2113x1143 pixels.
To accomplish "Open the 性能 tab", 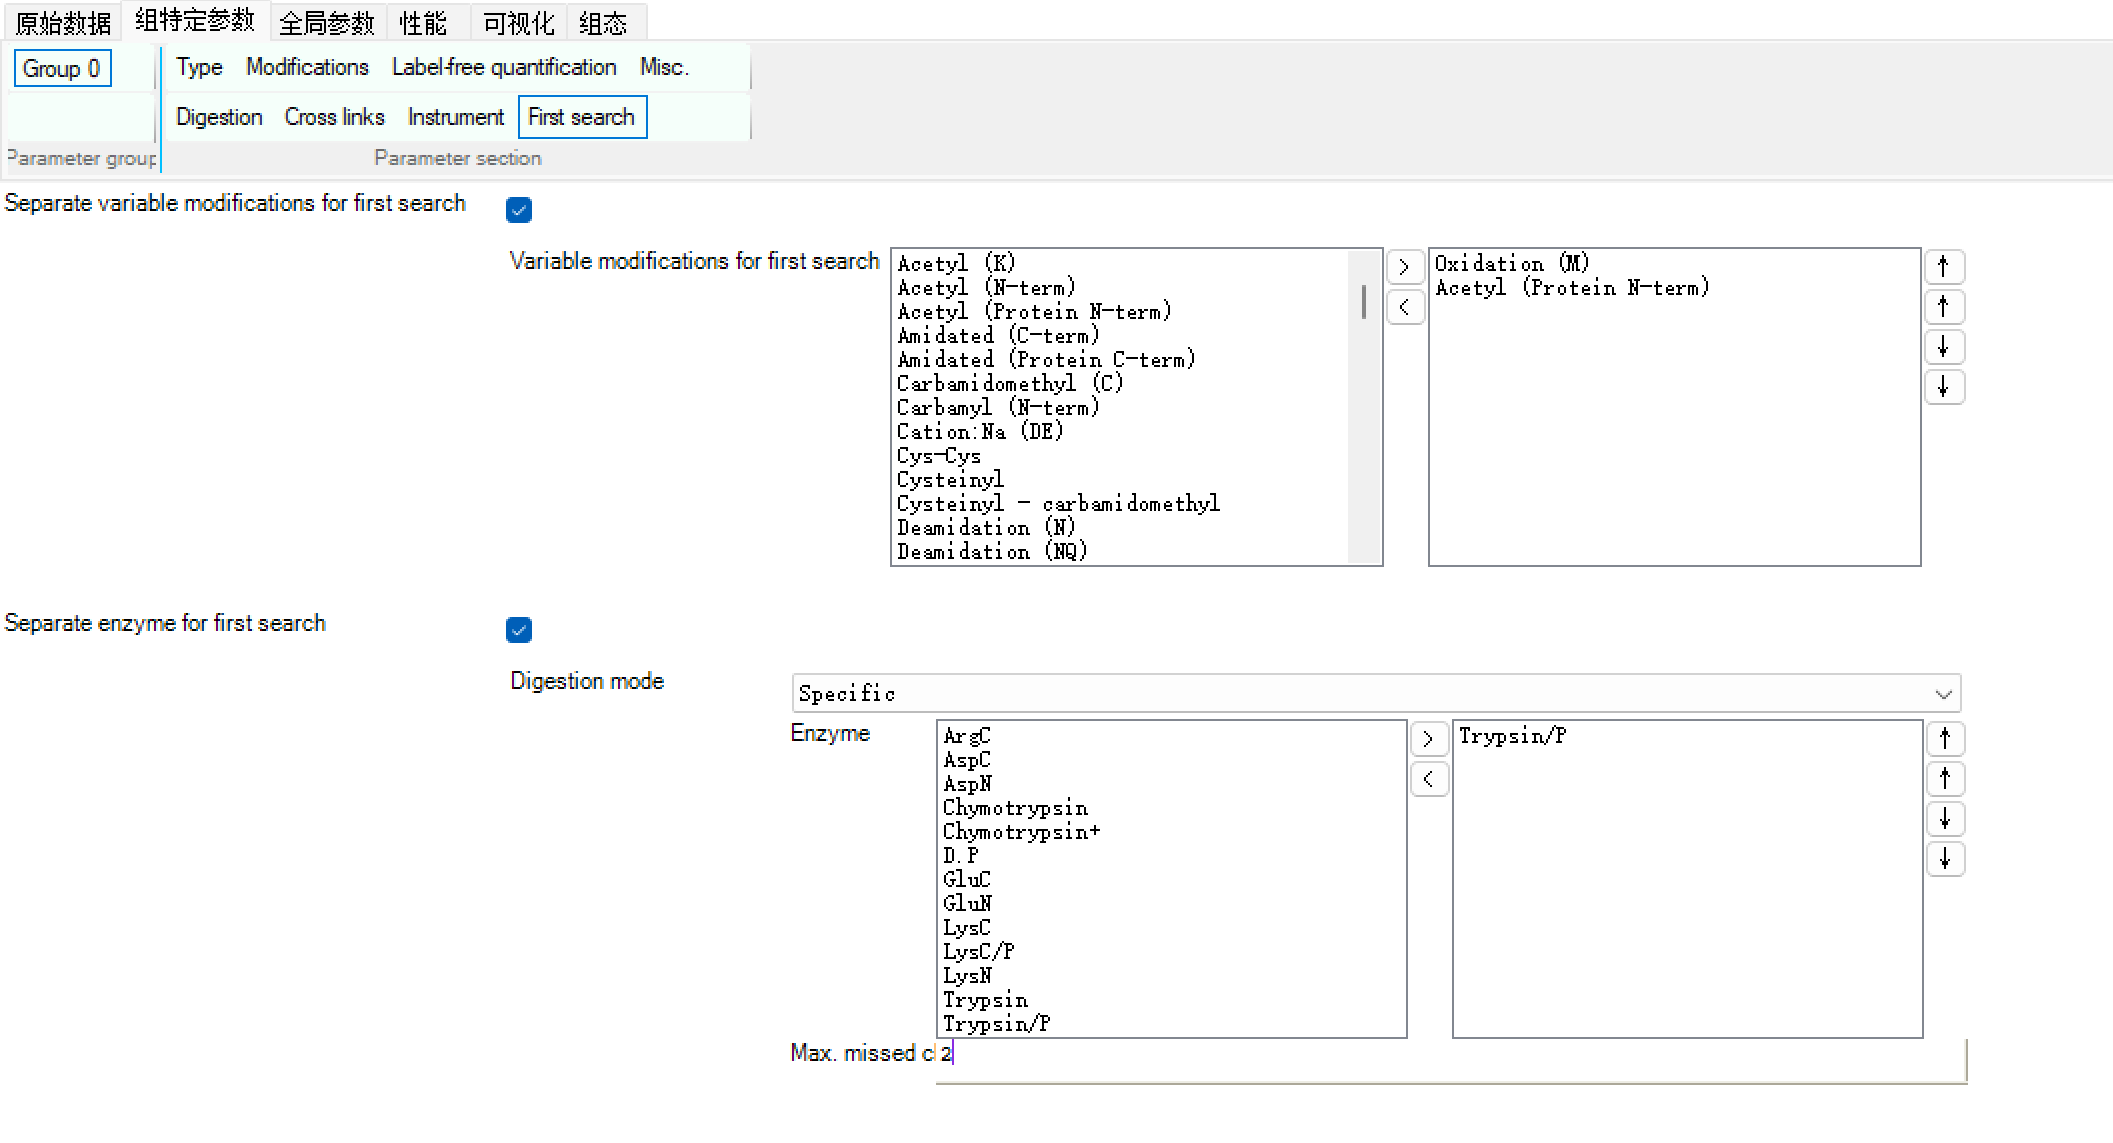I will (x=422, y=22).
